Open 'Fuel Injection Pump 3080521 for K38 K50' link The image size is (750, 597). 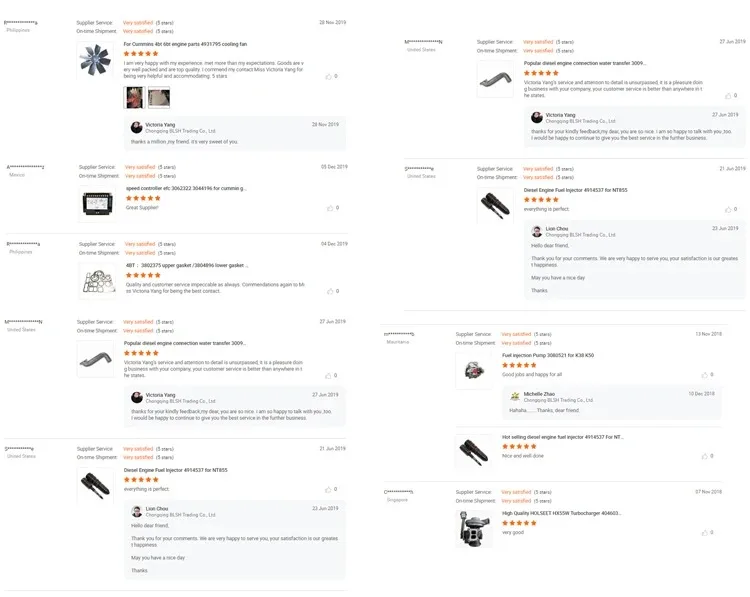tap(547, 355)
